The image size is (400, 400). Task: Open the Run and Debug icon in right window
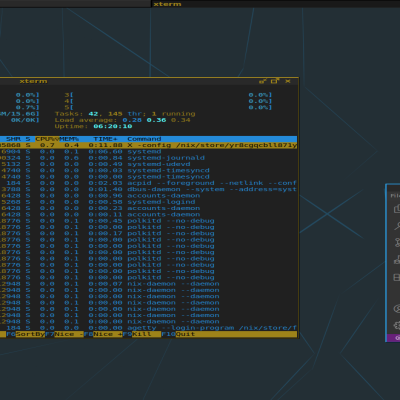click(x=397, y=260)
